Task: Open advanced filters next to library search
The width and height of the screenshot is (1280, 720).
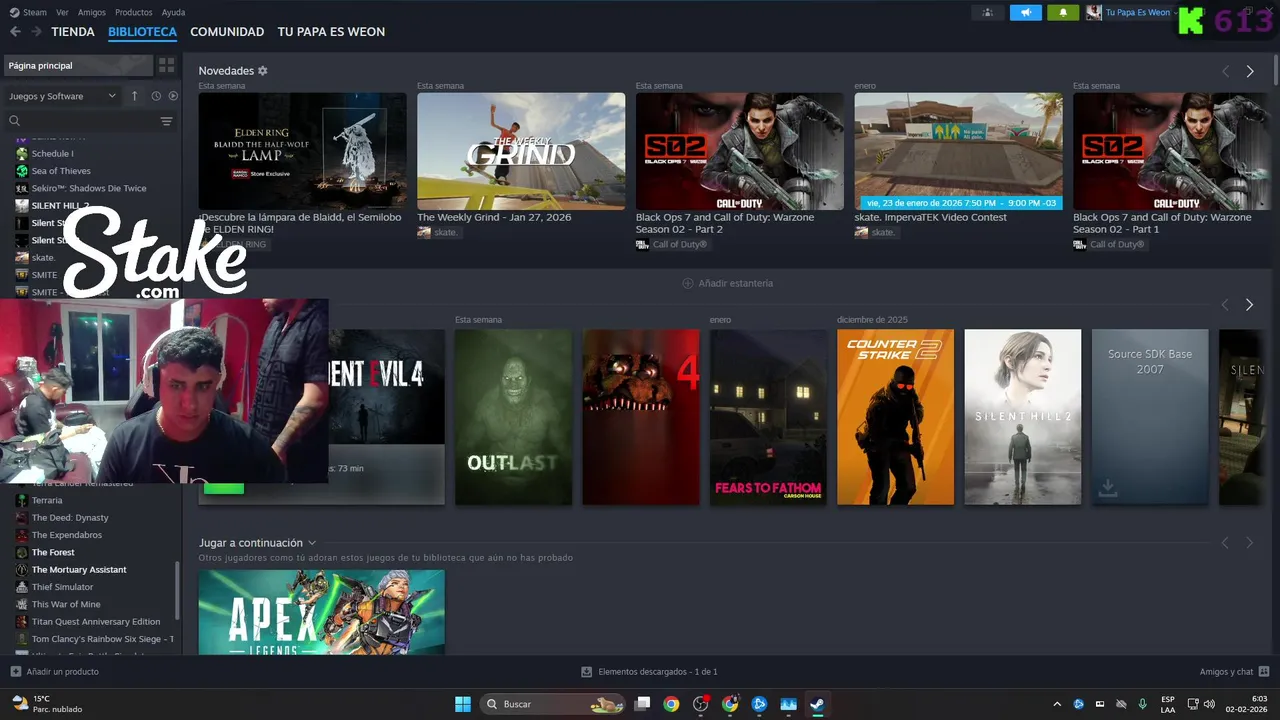Action: [x=166, y=121]
